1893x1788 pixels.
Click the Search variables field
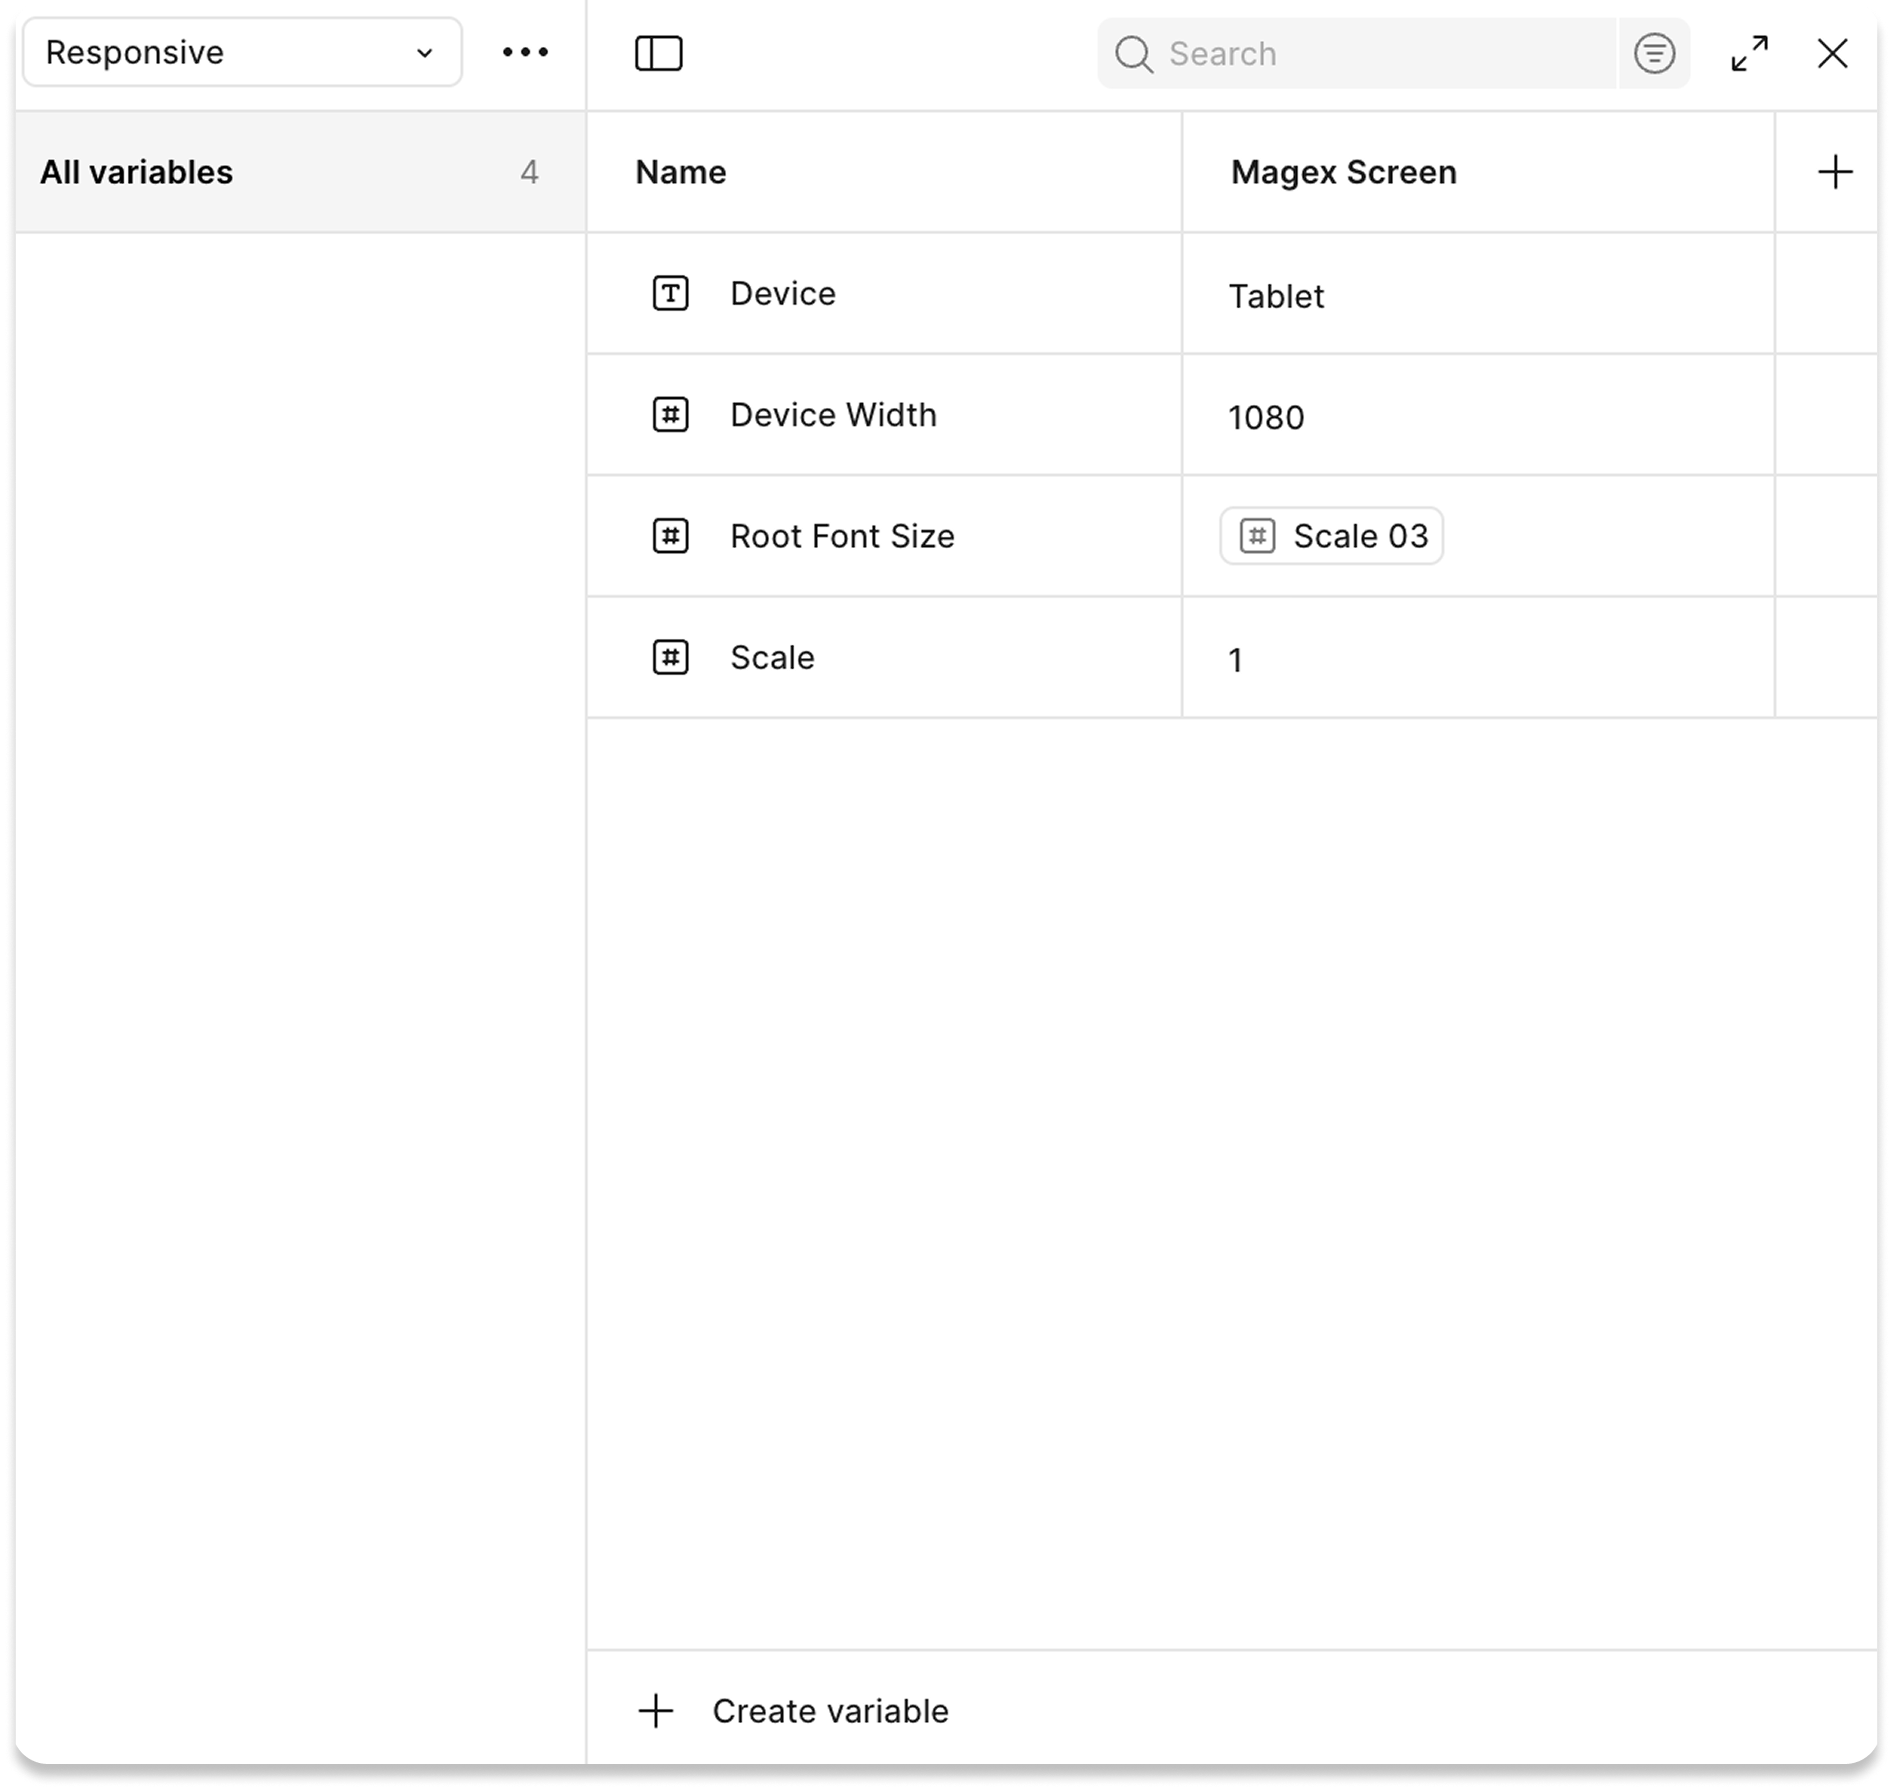(1356, 53)
